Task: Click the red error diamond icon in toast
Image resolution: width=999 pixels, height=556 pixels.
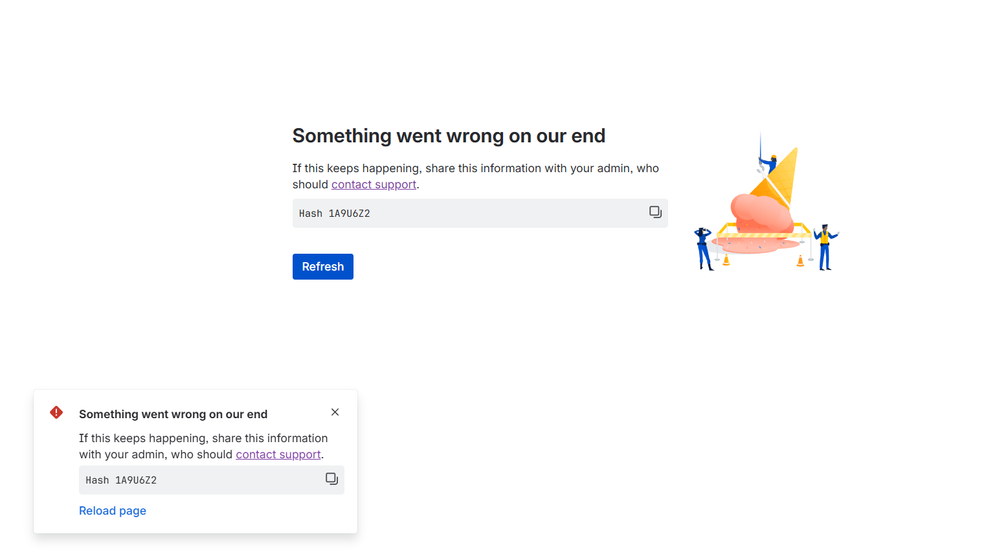Action: tap(56, 412)
